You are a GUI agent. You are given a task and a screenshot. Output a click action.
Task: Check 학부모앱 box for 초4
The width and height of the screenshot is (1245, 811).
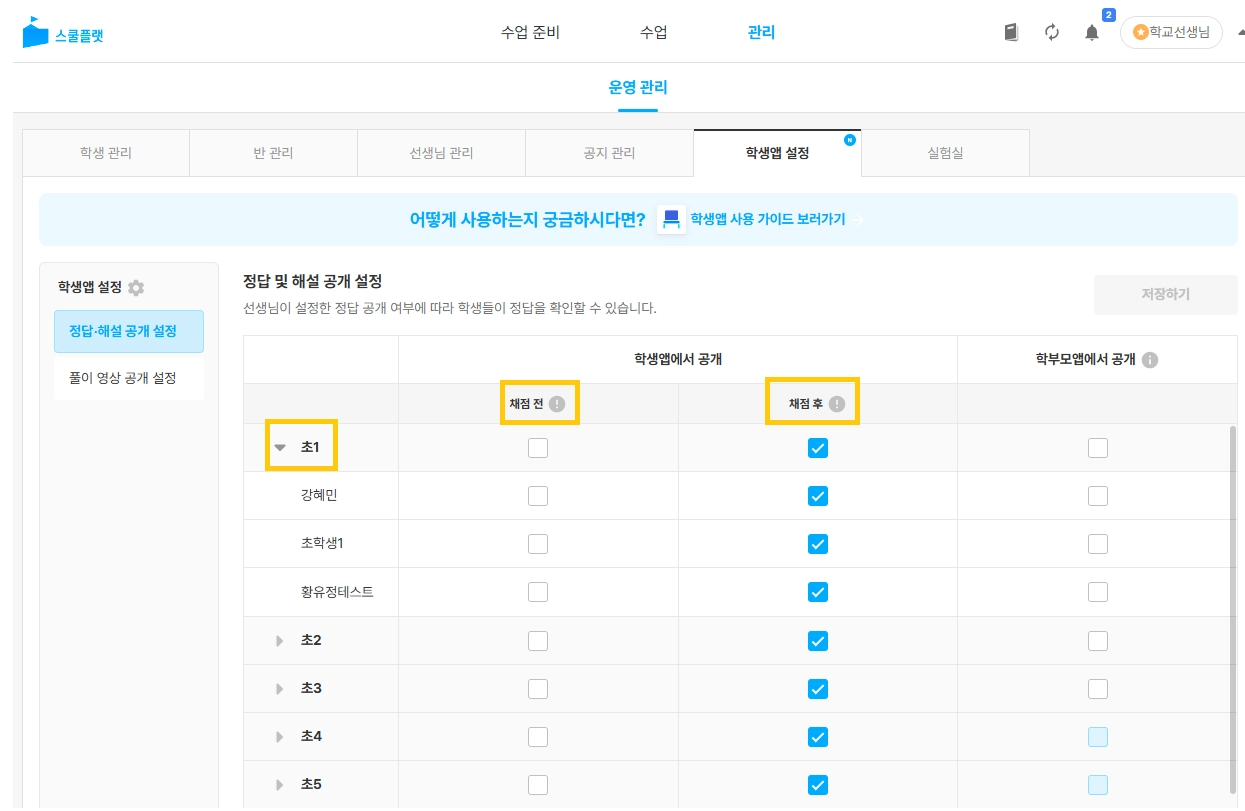1098,737
